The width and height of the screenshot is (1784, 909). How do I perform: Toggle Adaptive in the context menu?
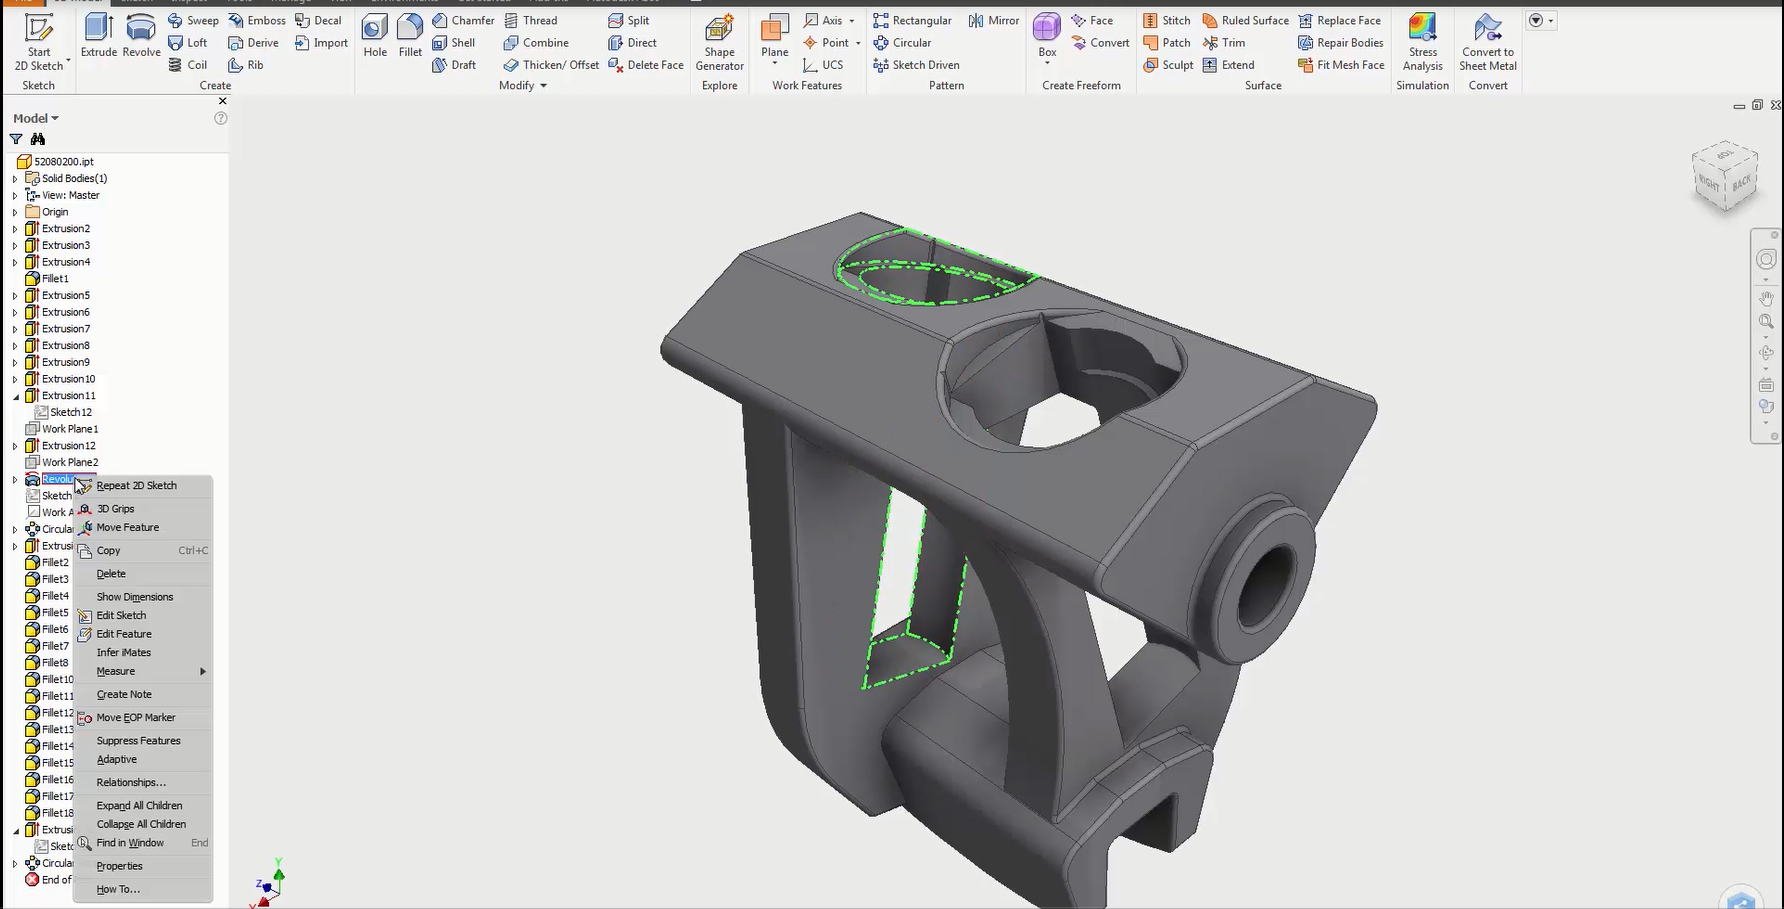[116, 759]
